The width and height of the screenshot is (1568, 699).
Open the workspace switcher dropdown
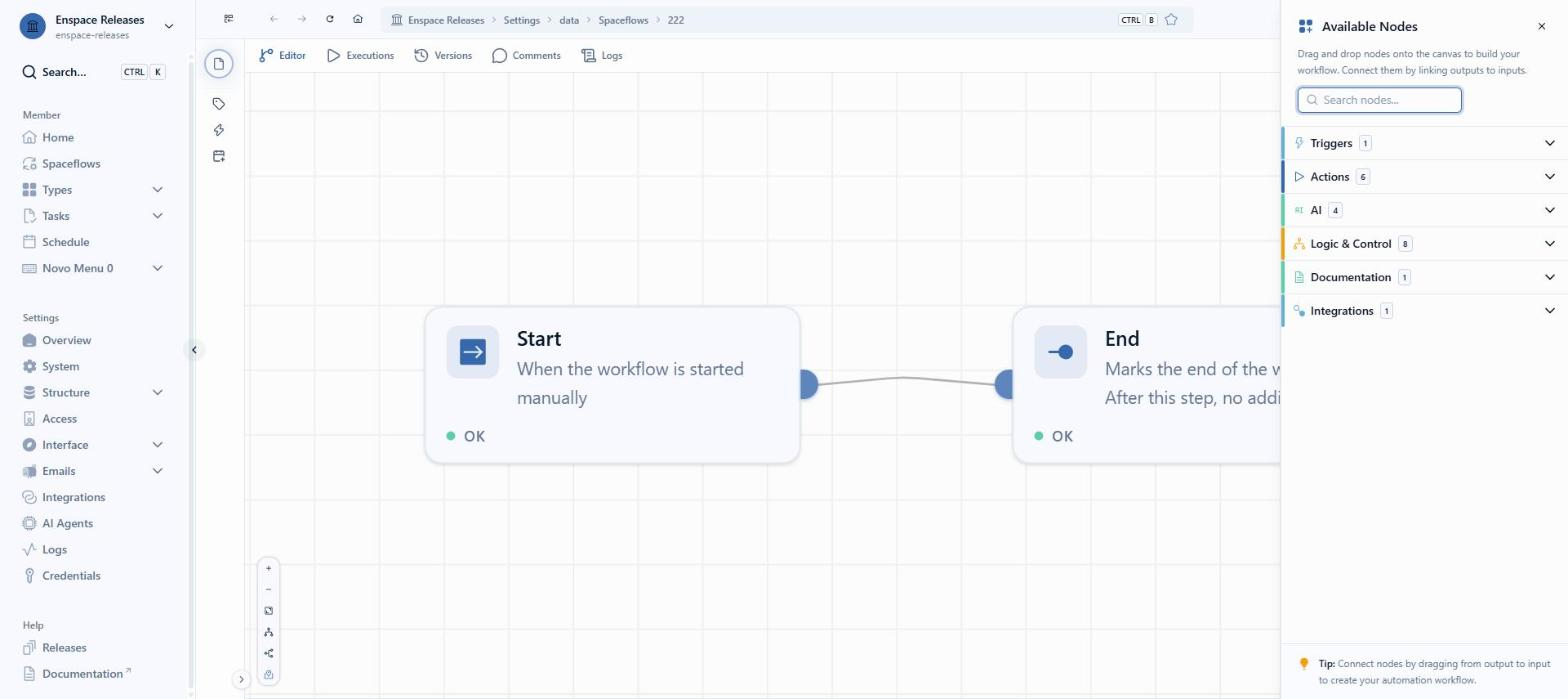pos(168,26)
